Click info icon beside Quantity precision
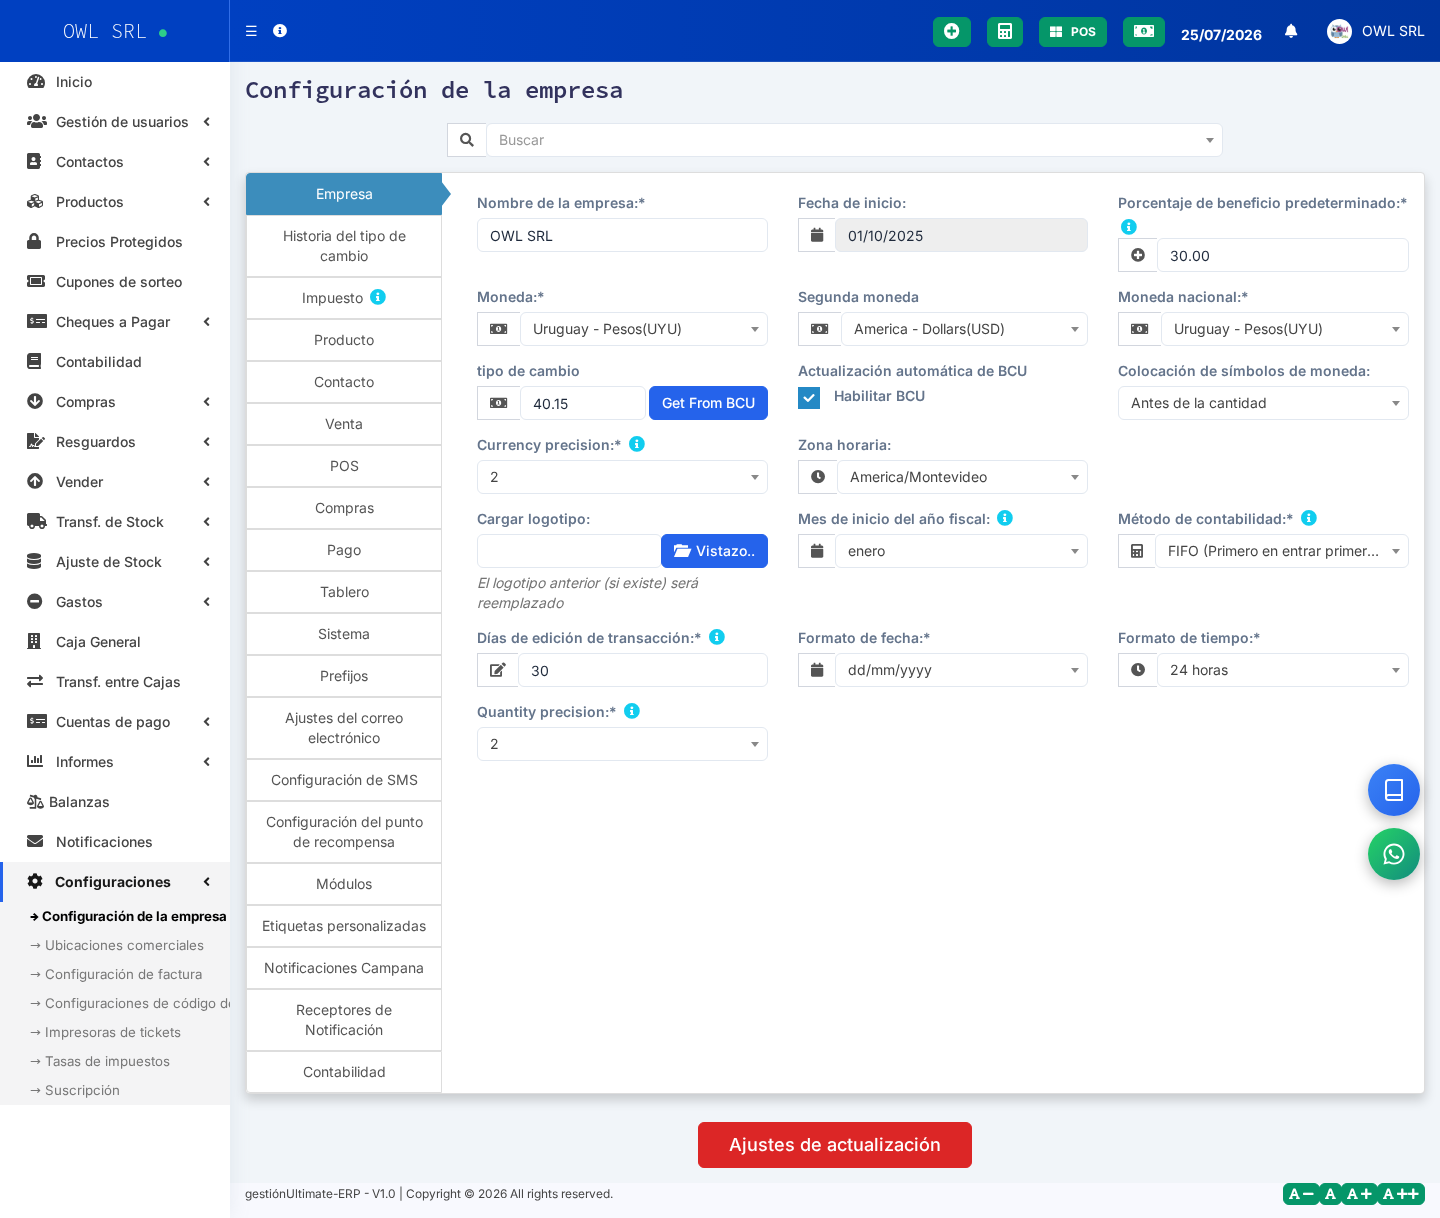The image size is (1440, 1218). [632, 711]
